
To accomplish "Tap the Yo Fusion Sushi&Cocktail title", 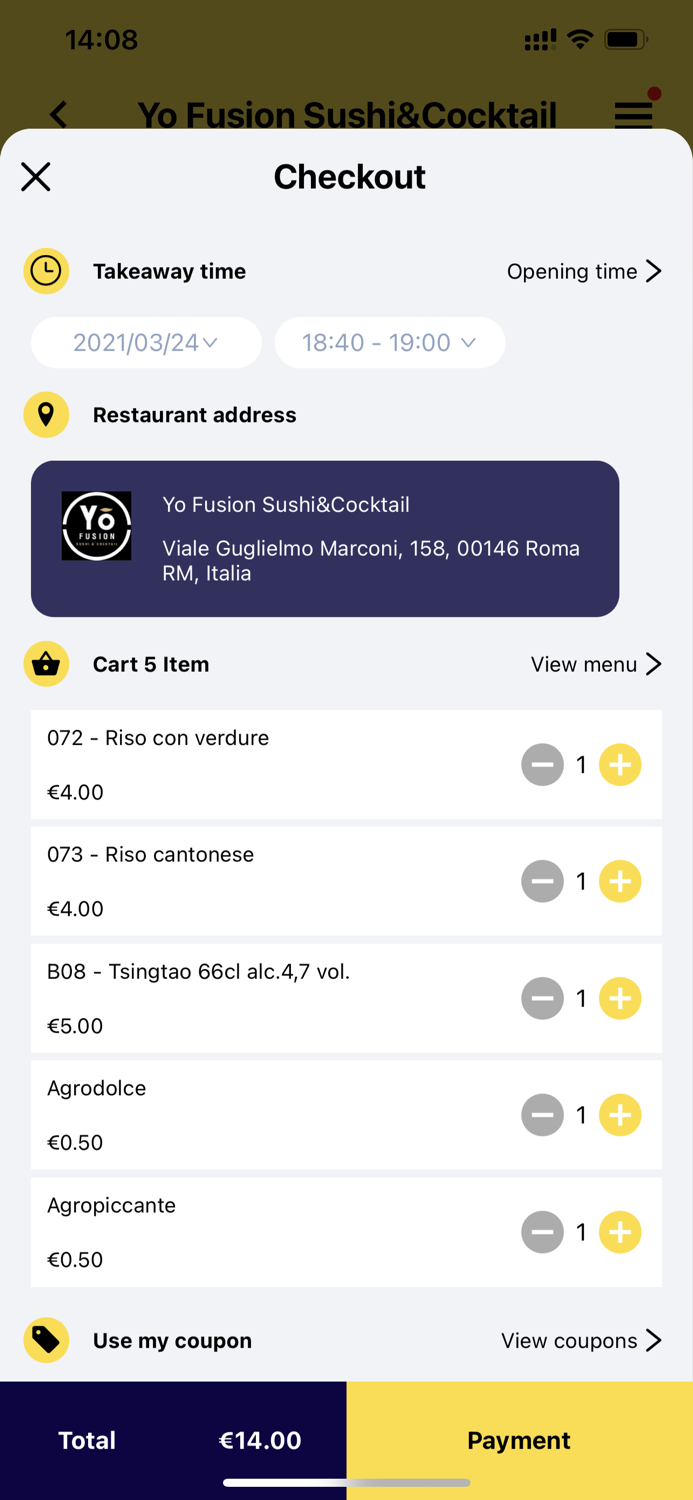I will coord(346,114).
